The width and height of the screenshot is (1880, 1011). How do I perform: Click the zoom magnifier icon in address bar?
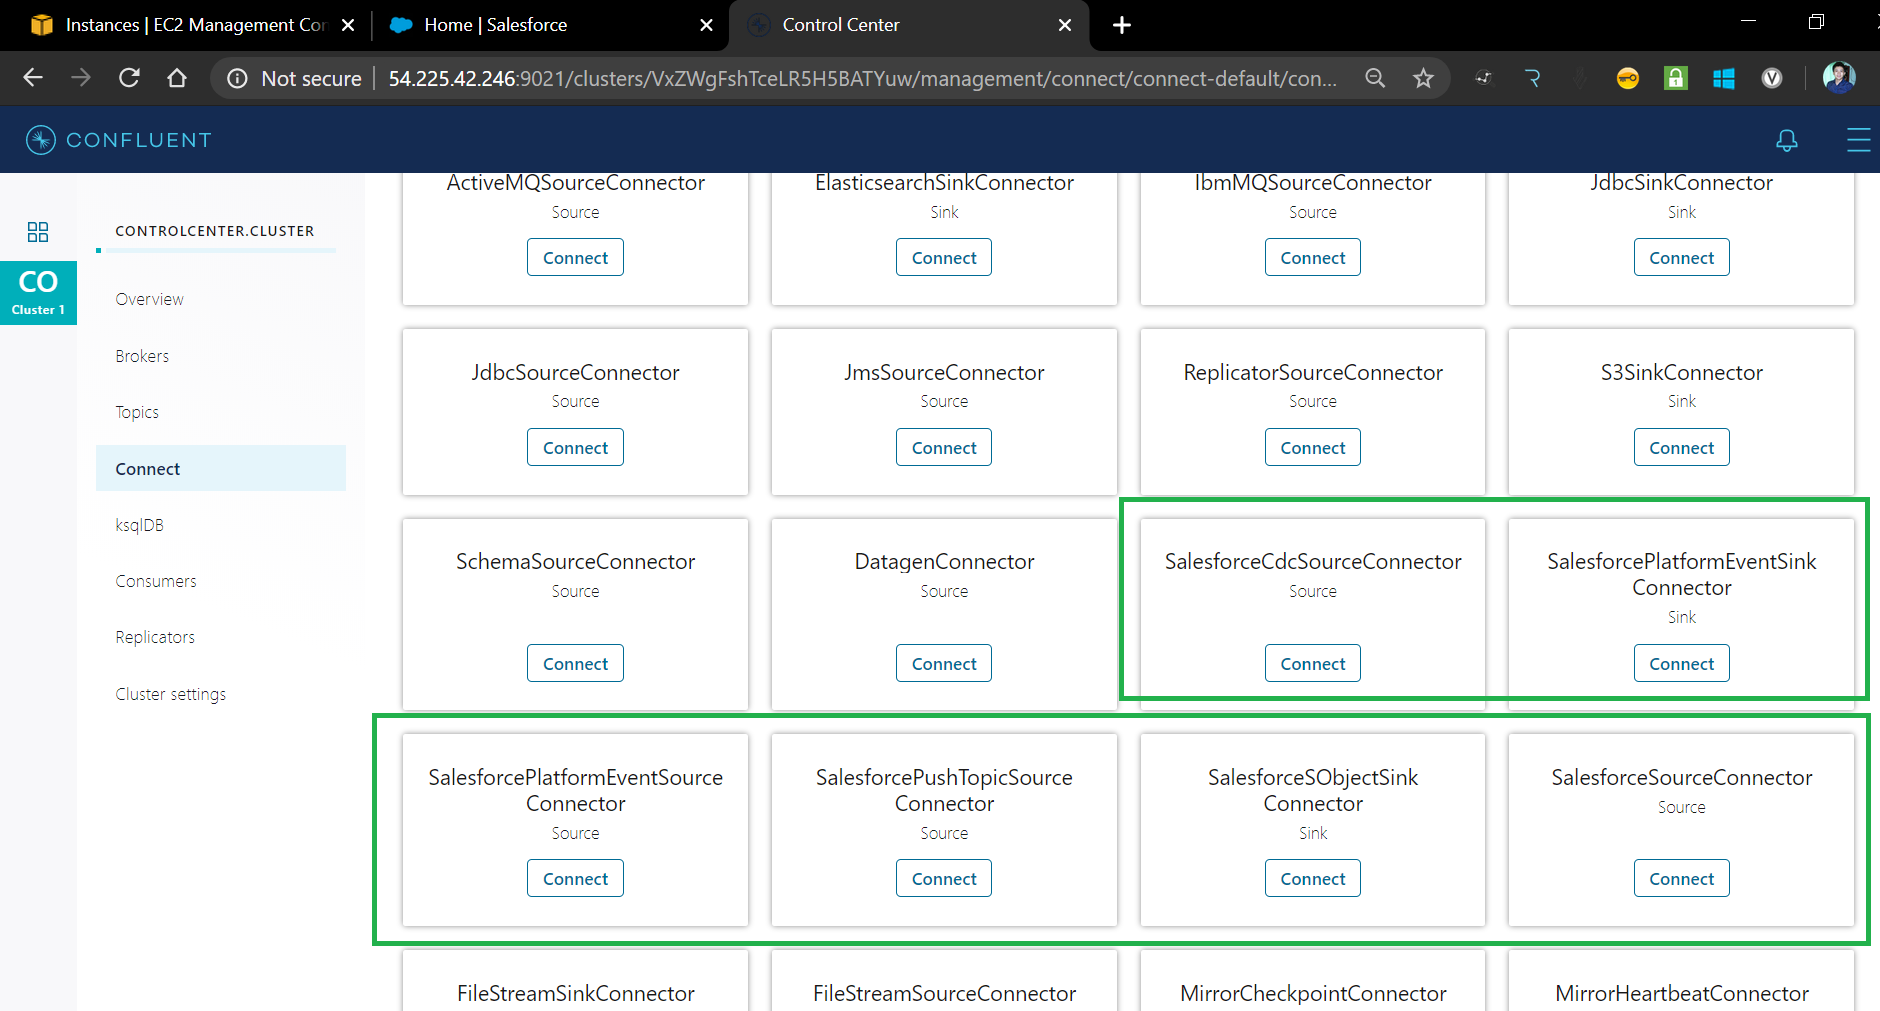click(1376, 78)
